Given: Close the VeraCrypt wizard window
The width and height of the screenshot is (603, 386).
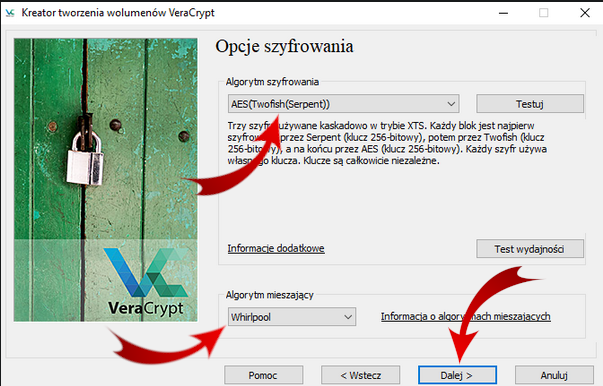Looking at the screenshot, I should coord(585,13).
